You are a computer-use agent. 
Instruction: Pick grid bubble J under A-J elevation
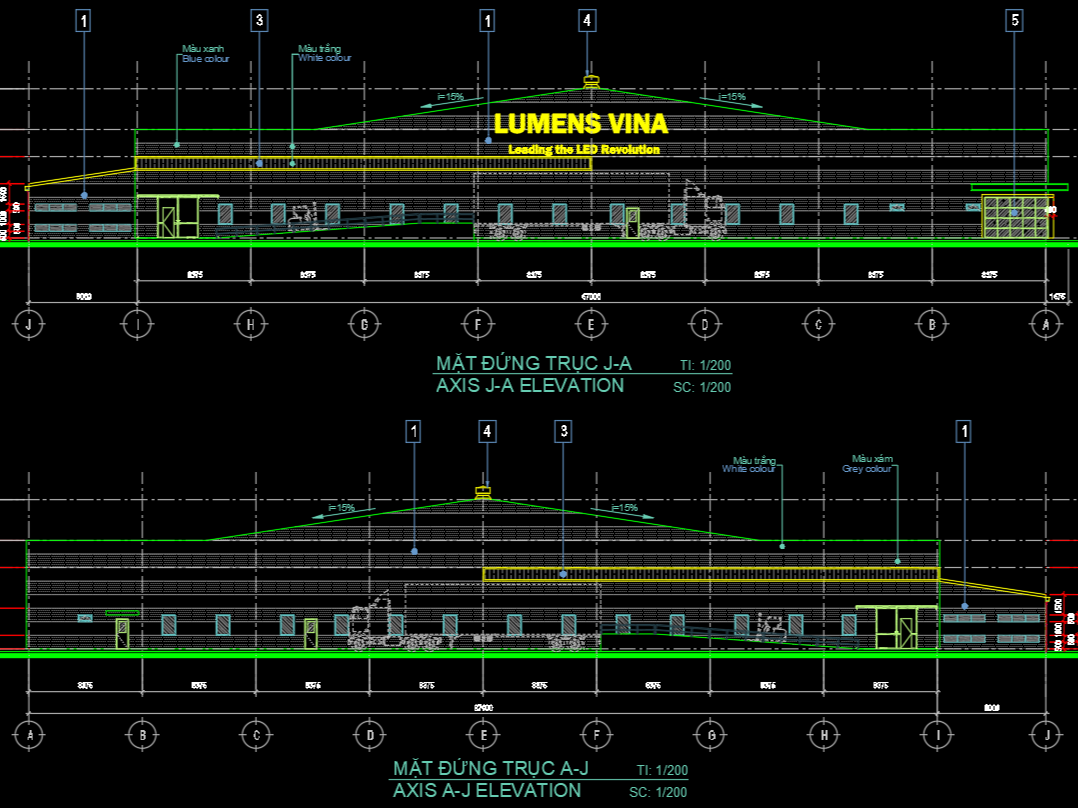[1046, 735]
